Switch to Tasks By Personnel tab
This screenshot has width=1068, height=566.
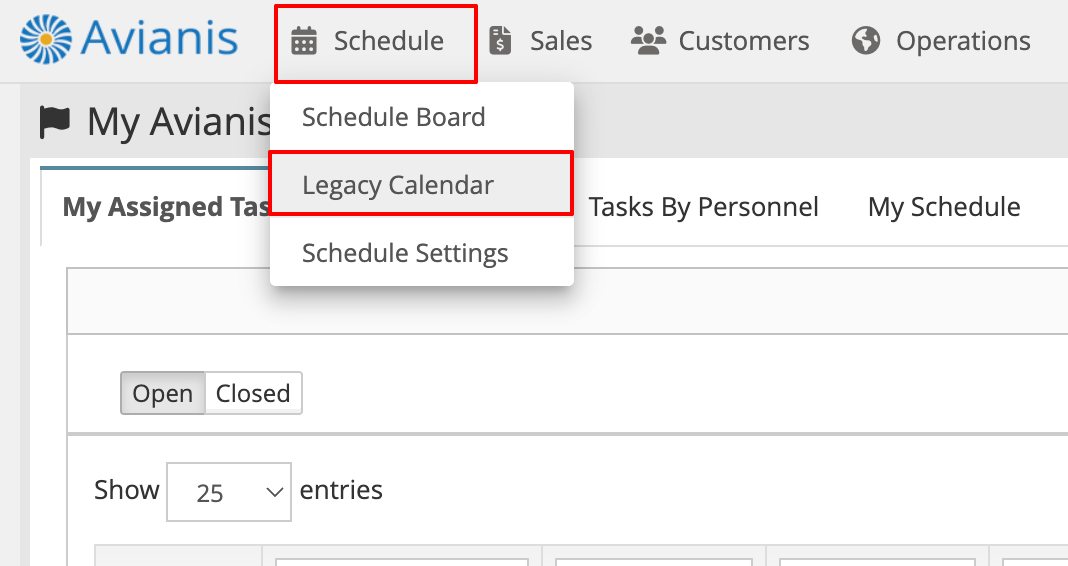(x=704, y=207)
